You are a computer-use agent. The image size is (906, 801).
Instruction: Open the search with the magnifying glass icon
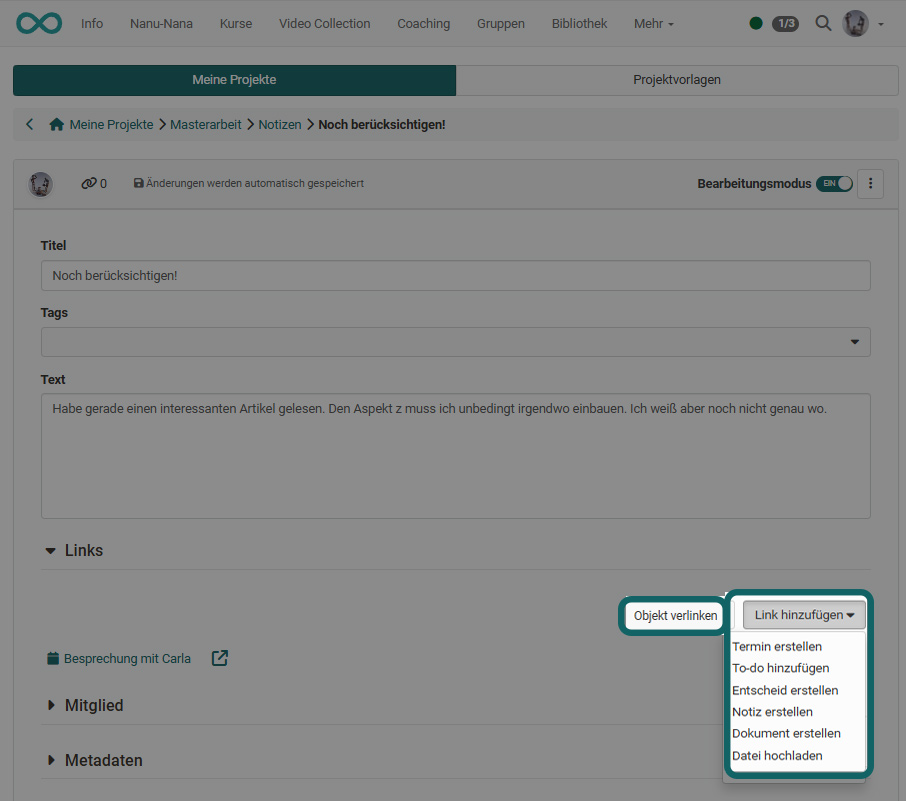[823, 23]
